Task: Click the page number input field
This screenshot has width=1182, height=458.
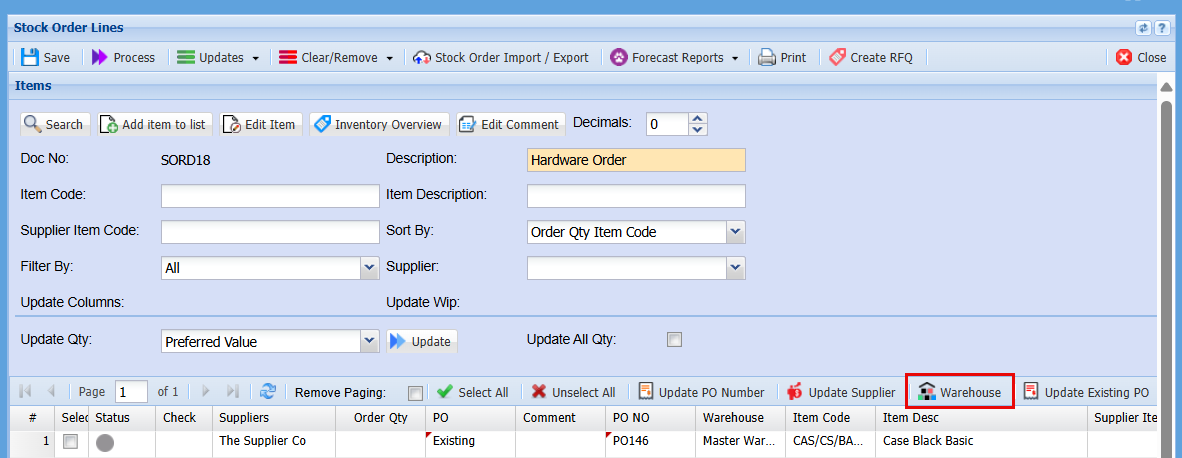Action: coord(131,392)
